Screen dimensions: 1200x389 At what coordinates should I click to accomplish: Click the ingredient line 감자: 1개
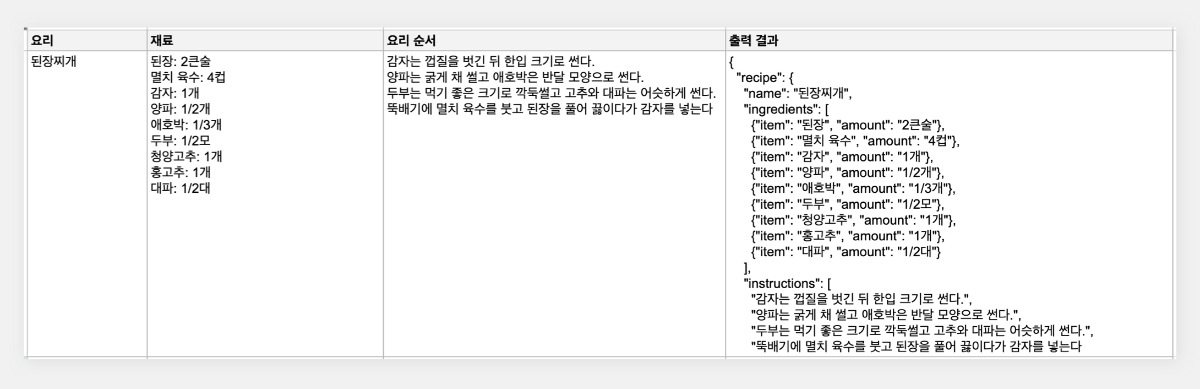[x=174, y=93]
